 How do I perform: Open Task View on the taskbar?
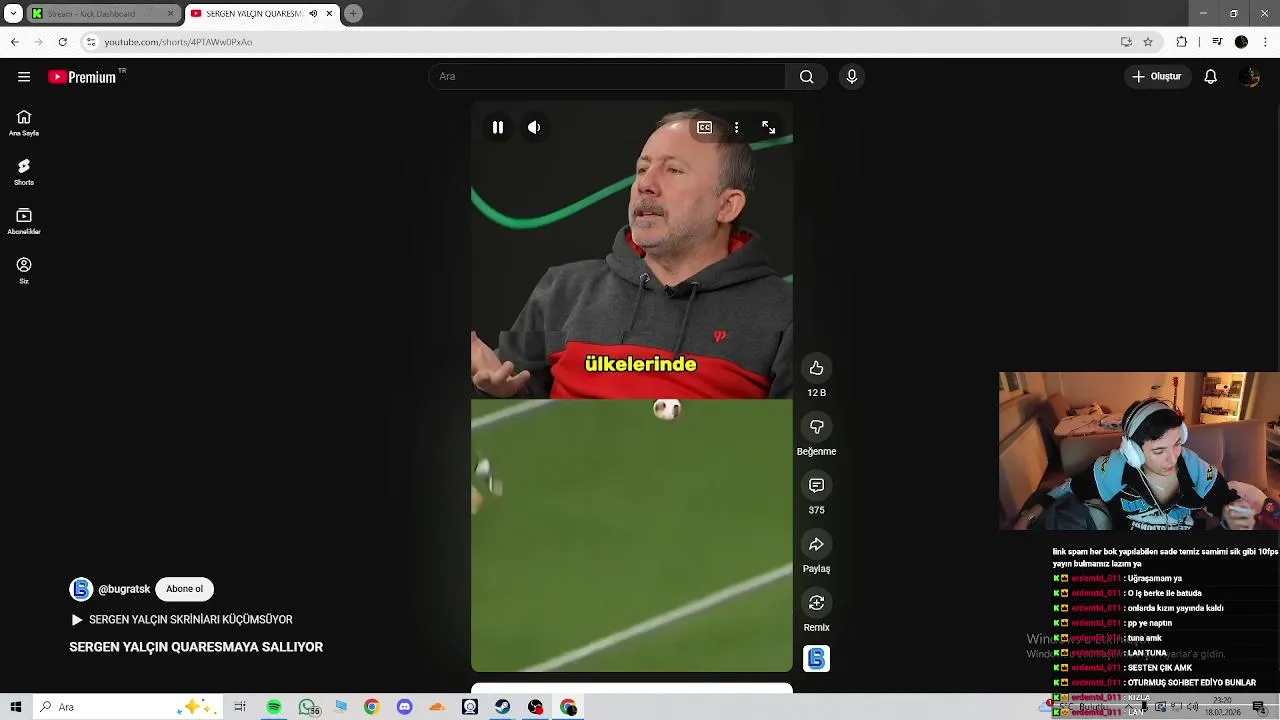tap(240, 707)
